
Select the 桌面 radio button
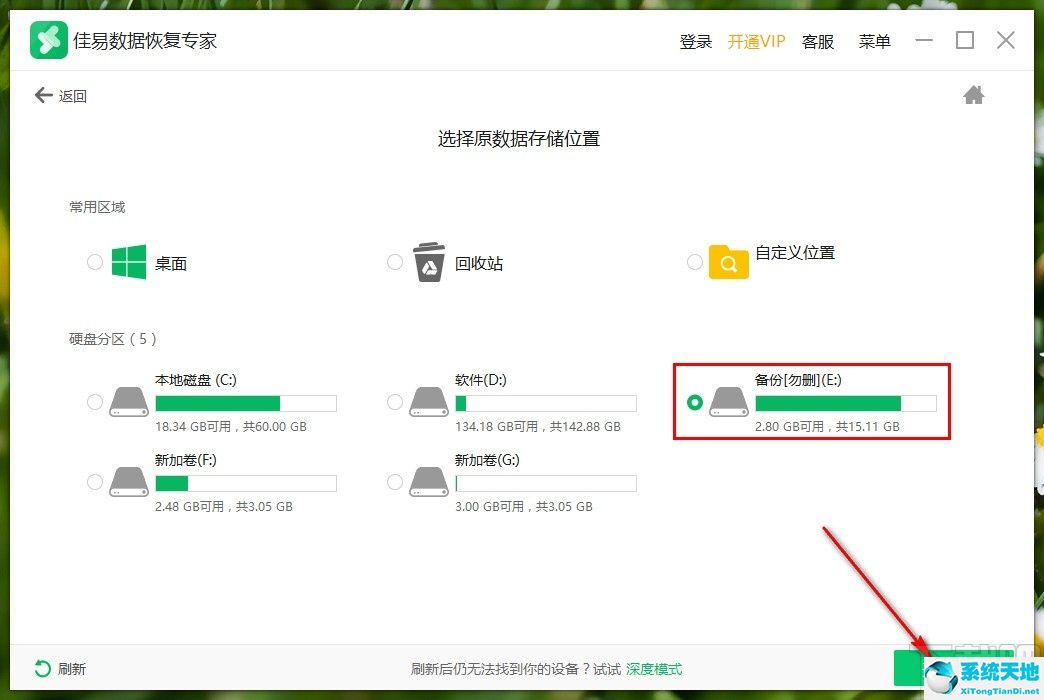94,261
